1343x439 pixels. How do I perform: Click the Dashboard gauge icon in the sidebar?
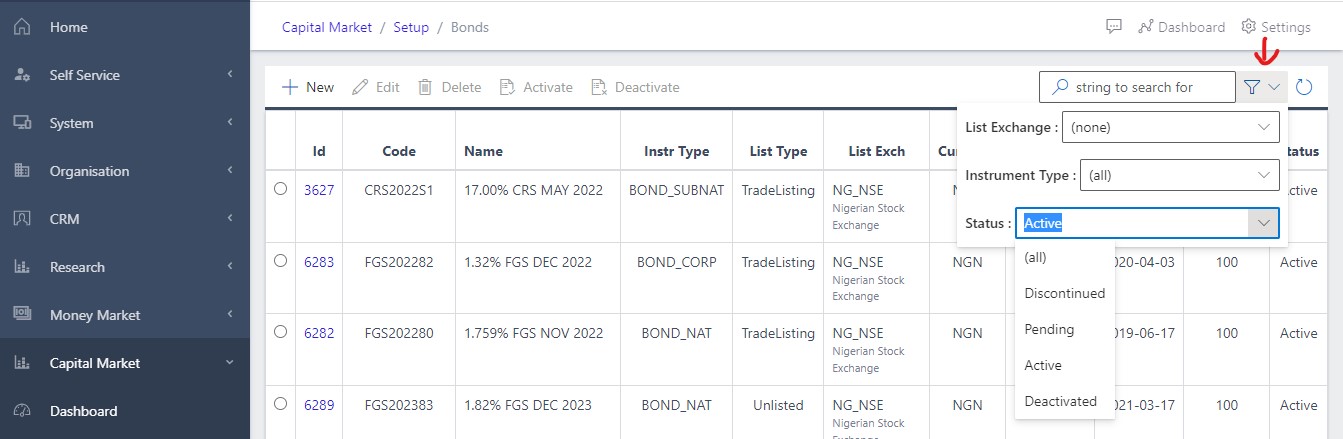point(22,411)
